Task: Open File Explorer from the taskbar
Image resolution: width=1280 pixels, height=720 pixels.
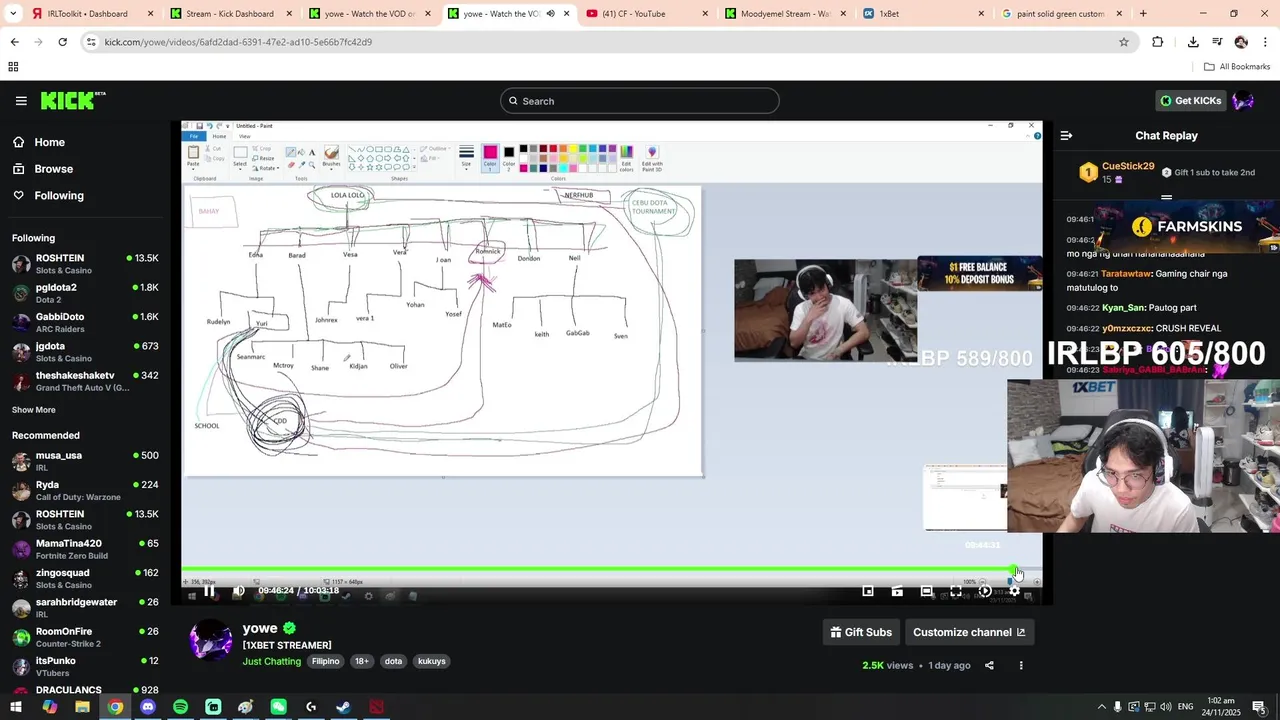Action: [x=82, y=707]
